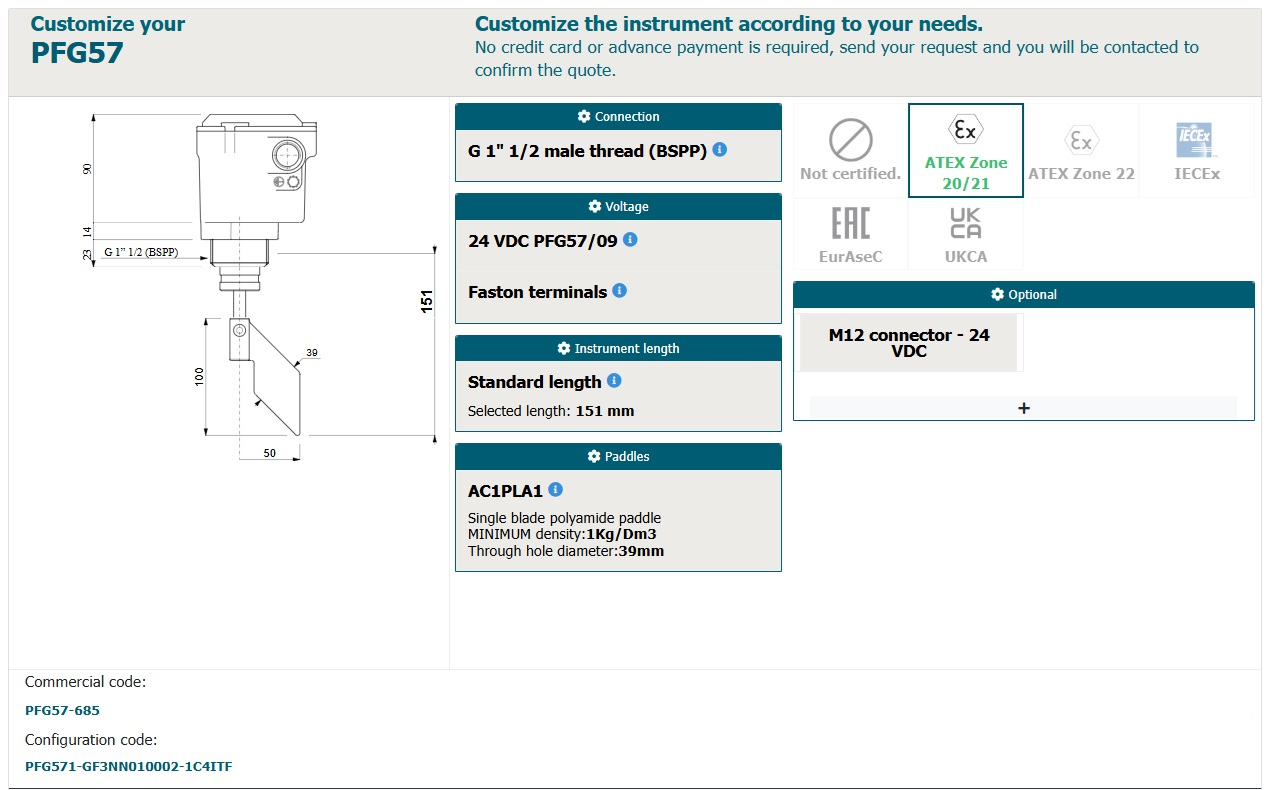Click the M12 connector - 24 VDC option
The height and width of the screenshot is (790, 1274).
click(909, 343)
